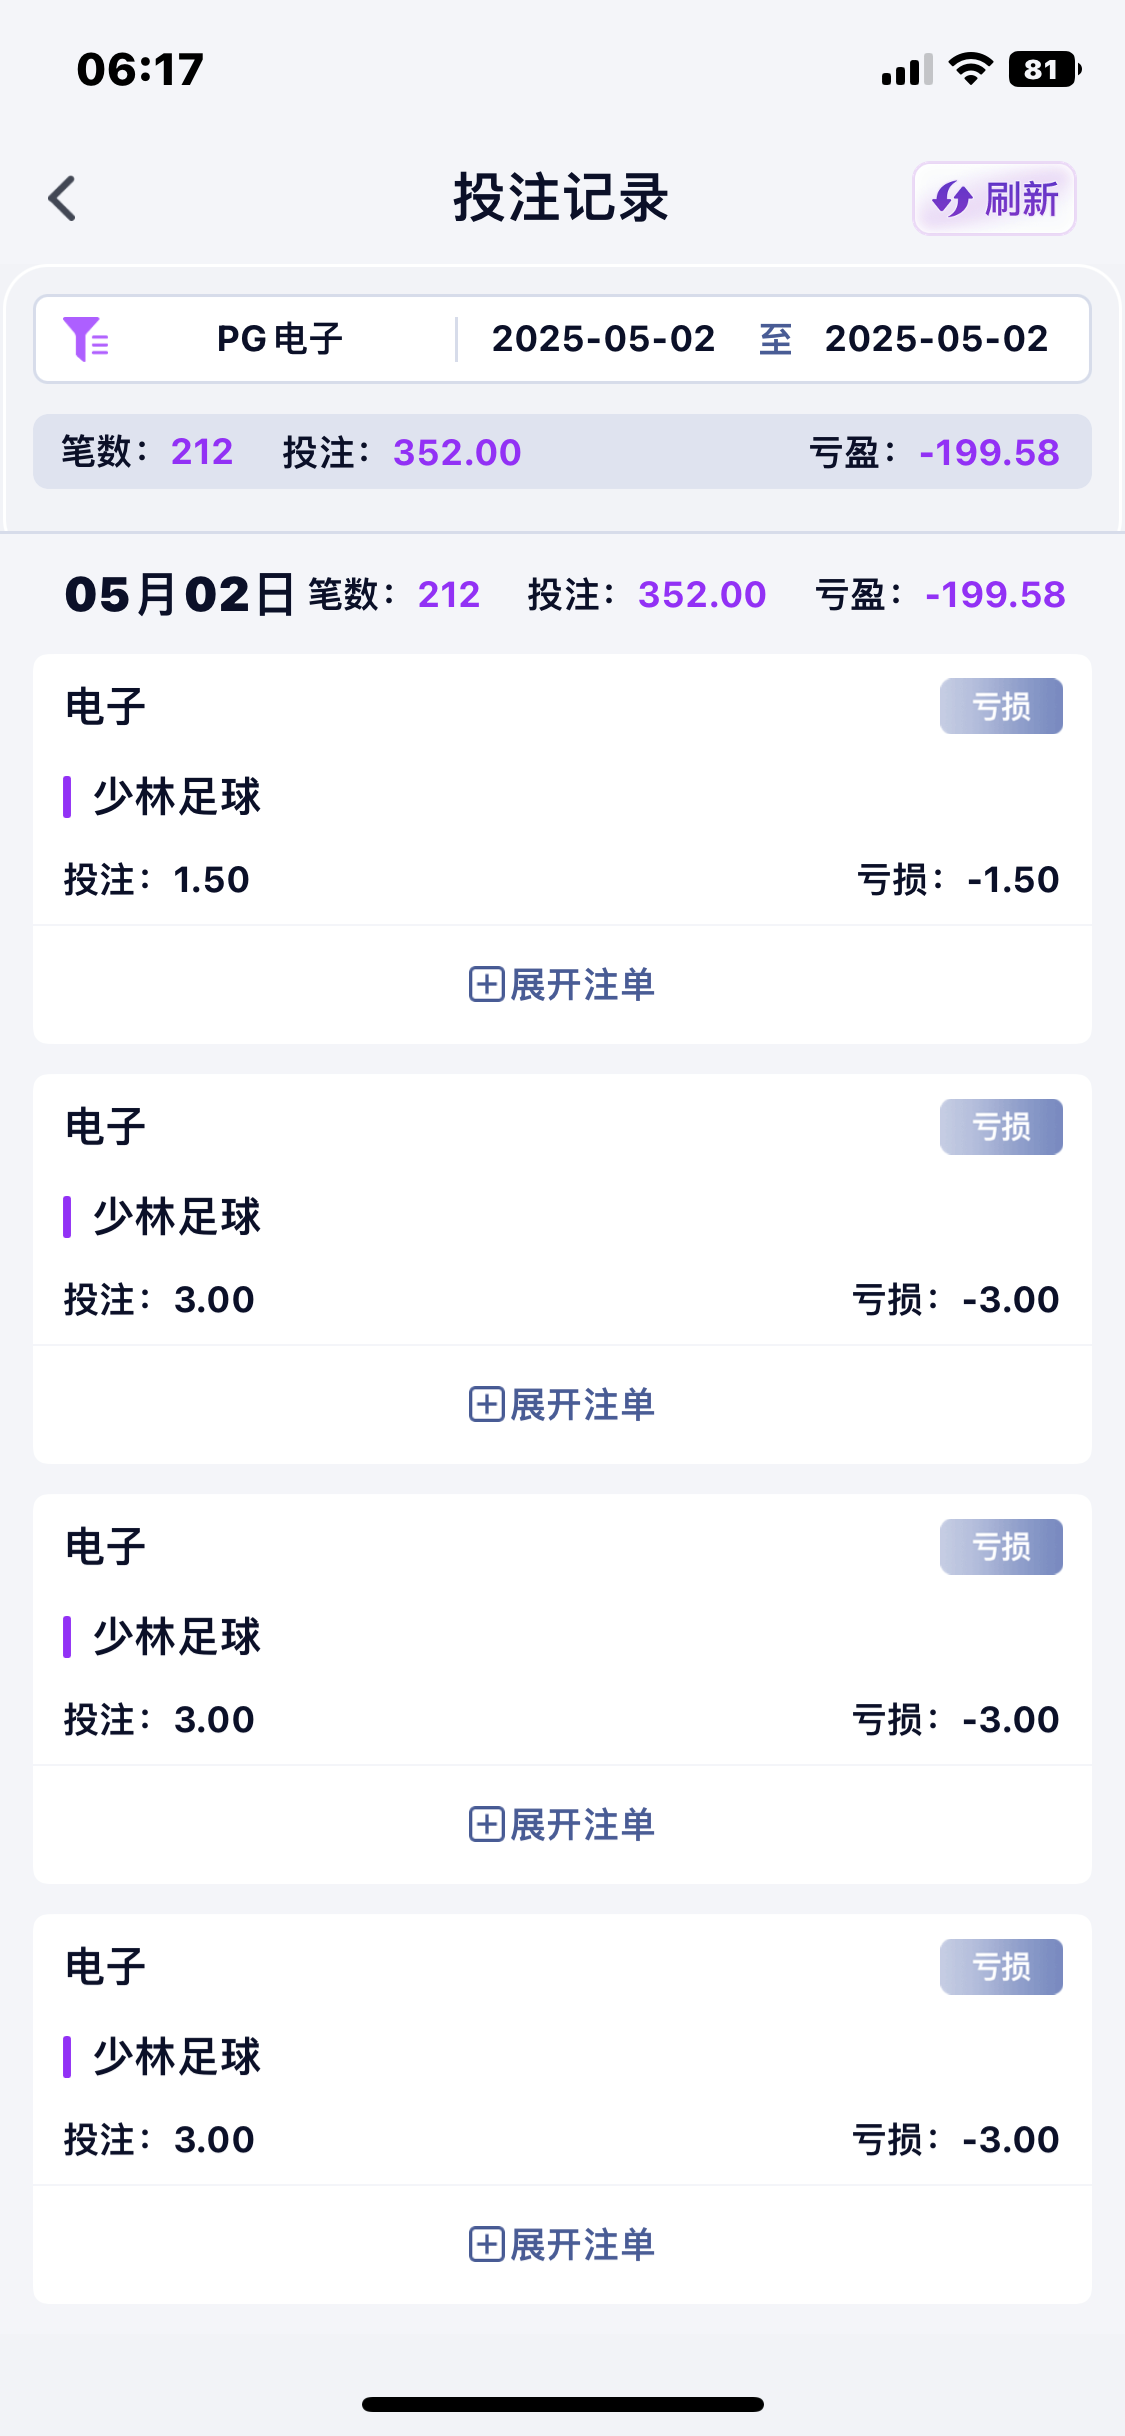Select the start date 2025-05-02 field
This screenshot has width=1125, height=2436.
(x=603, y=339)
